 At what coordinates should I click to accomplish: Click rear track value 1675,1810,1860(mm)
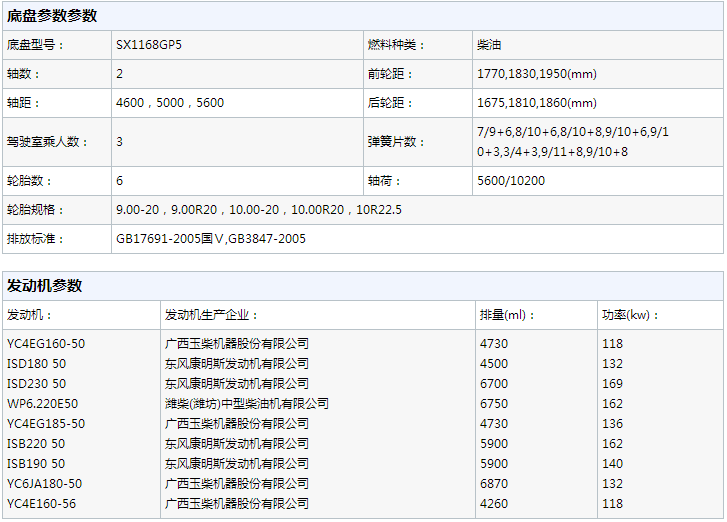tap(537, 102)
